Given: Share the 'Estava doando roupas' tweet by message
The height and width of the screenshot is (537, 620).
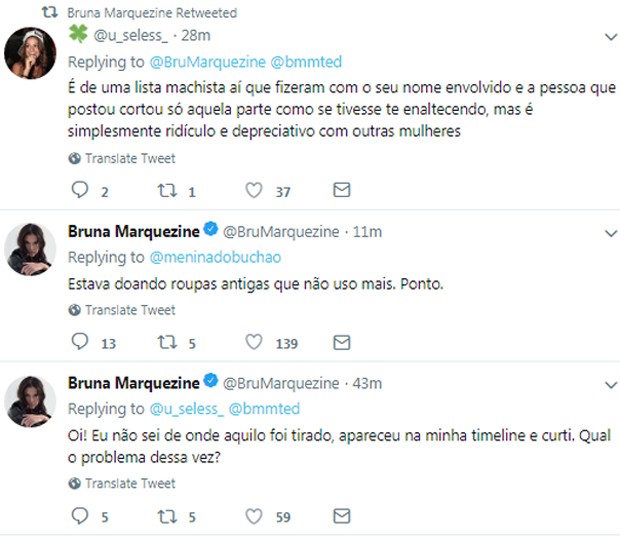Looking at the screenshot, I should (341, 343).
